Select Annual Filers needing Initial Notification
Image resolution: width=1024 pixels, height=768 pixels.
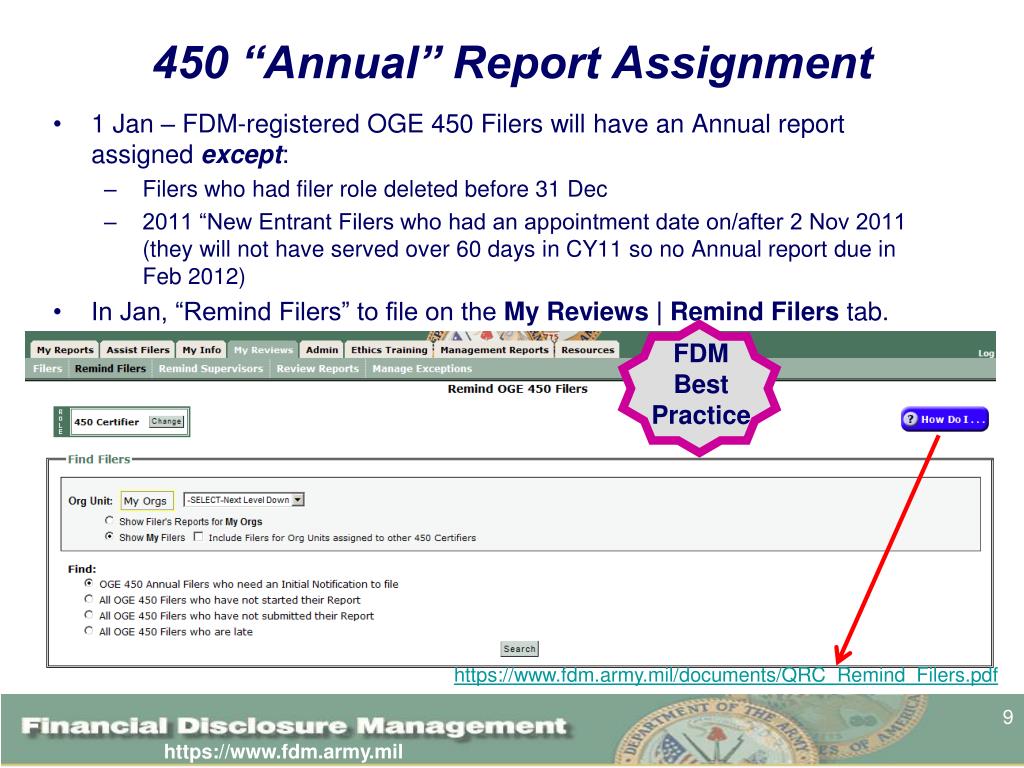(x=89, y=583)
